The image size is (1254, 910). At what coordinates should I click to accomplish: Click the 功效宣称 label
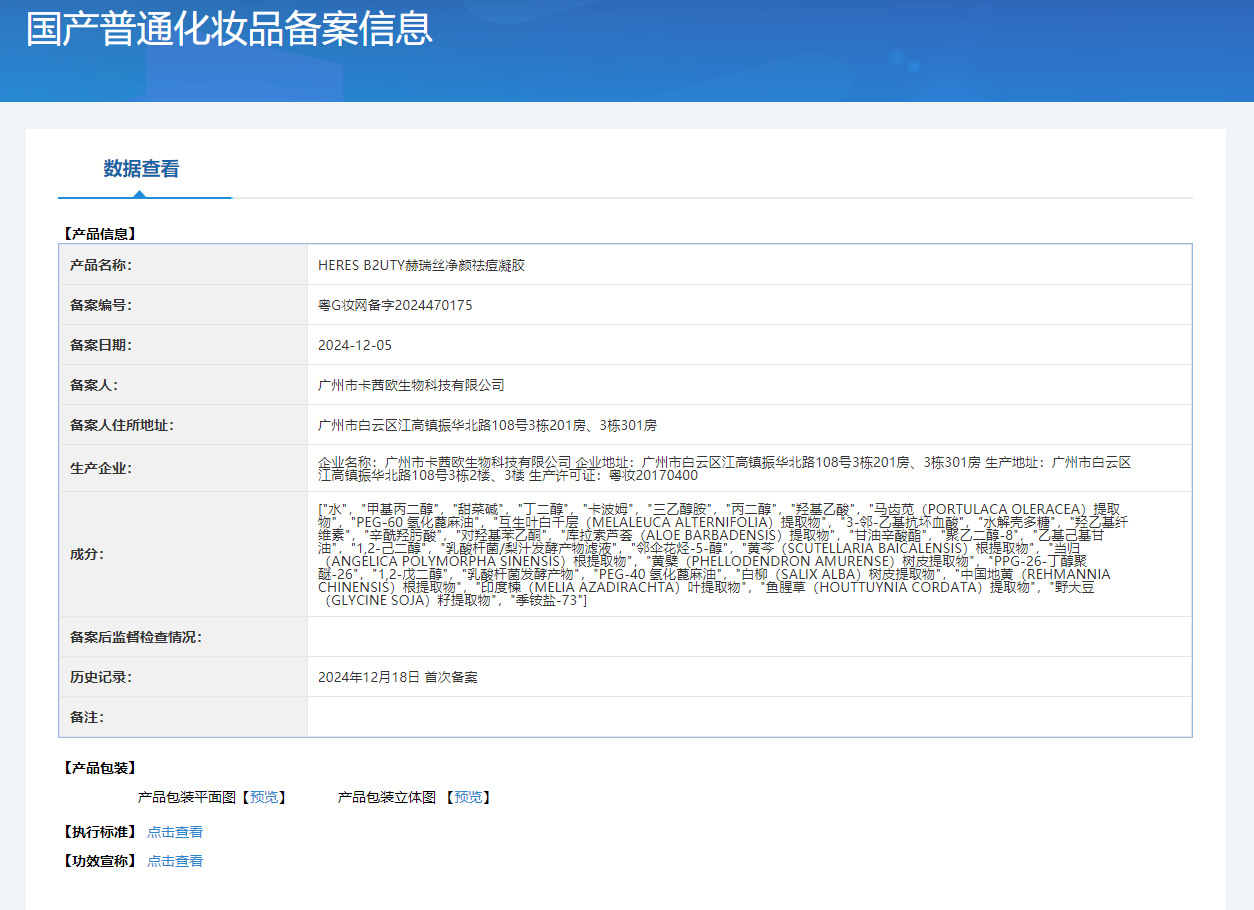(x=98, y=861)
